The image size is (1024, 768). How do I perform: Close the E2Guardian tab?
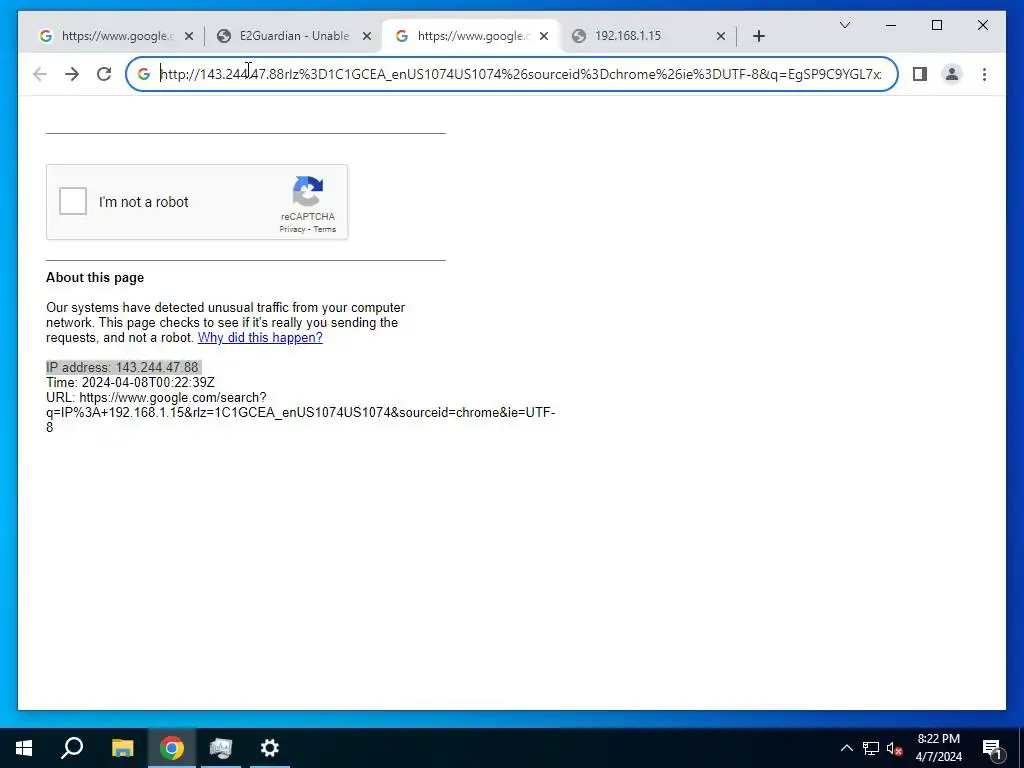pos(367,36)
